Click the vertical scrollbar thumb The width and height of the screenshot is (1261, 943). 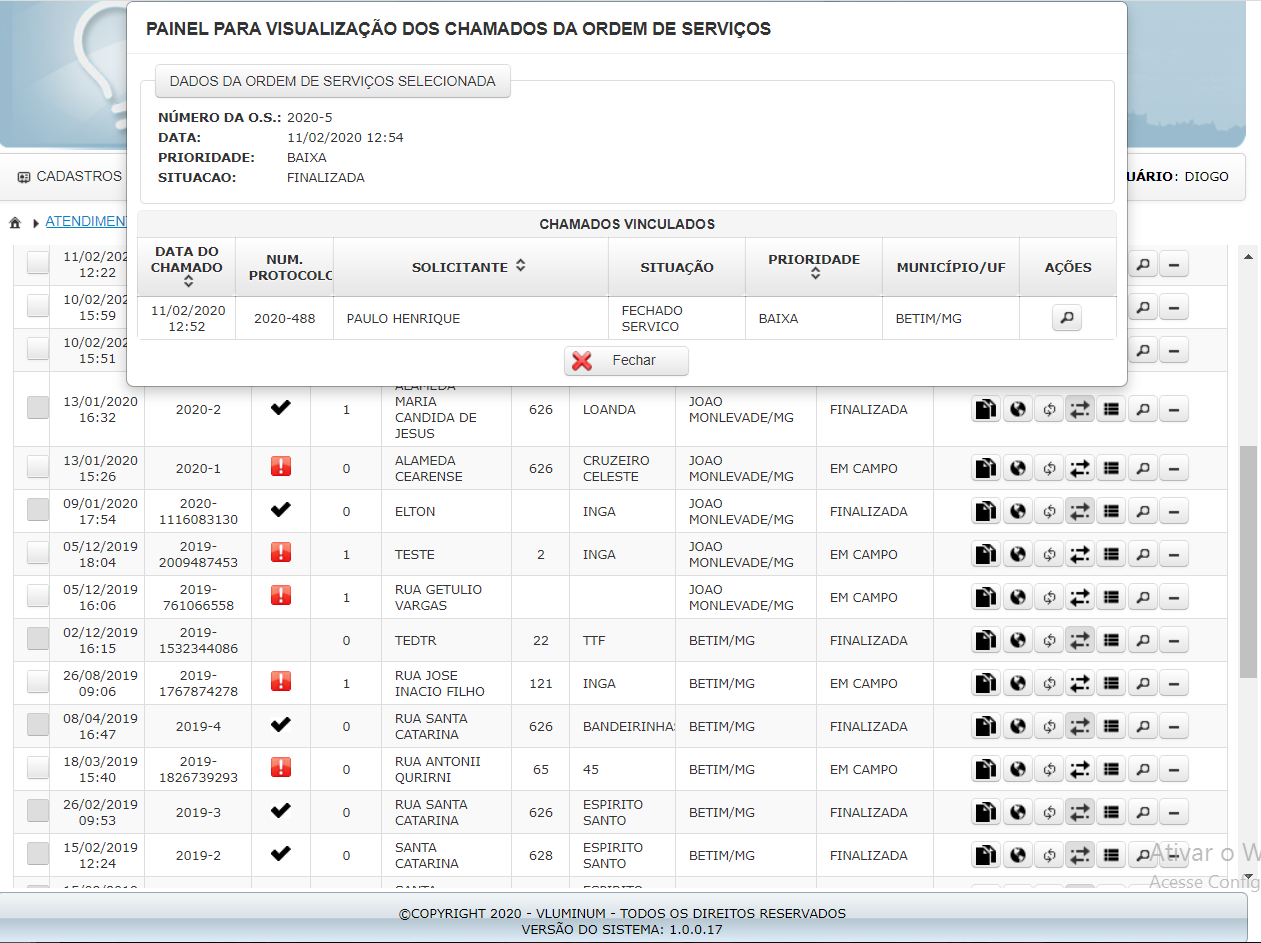tap(1248, 562)
